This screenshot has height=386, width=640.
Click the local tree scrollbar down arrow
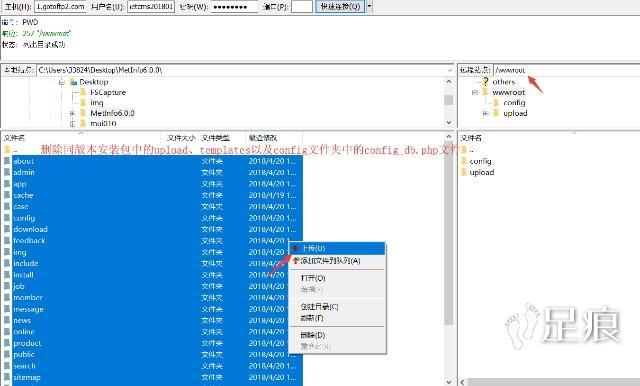449,122
